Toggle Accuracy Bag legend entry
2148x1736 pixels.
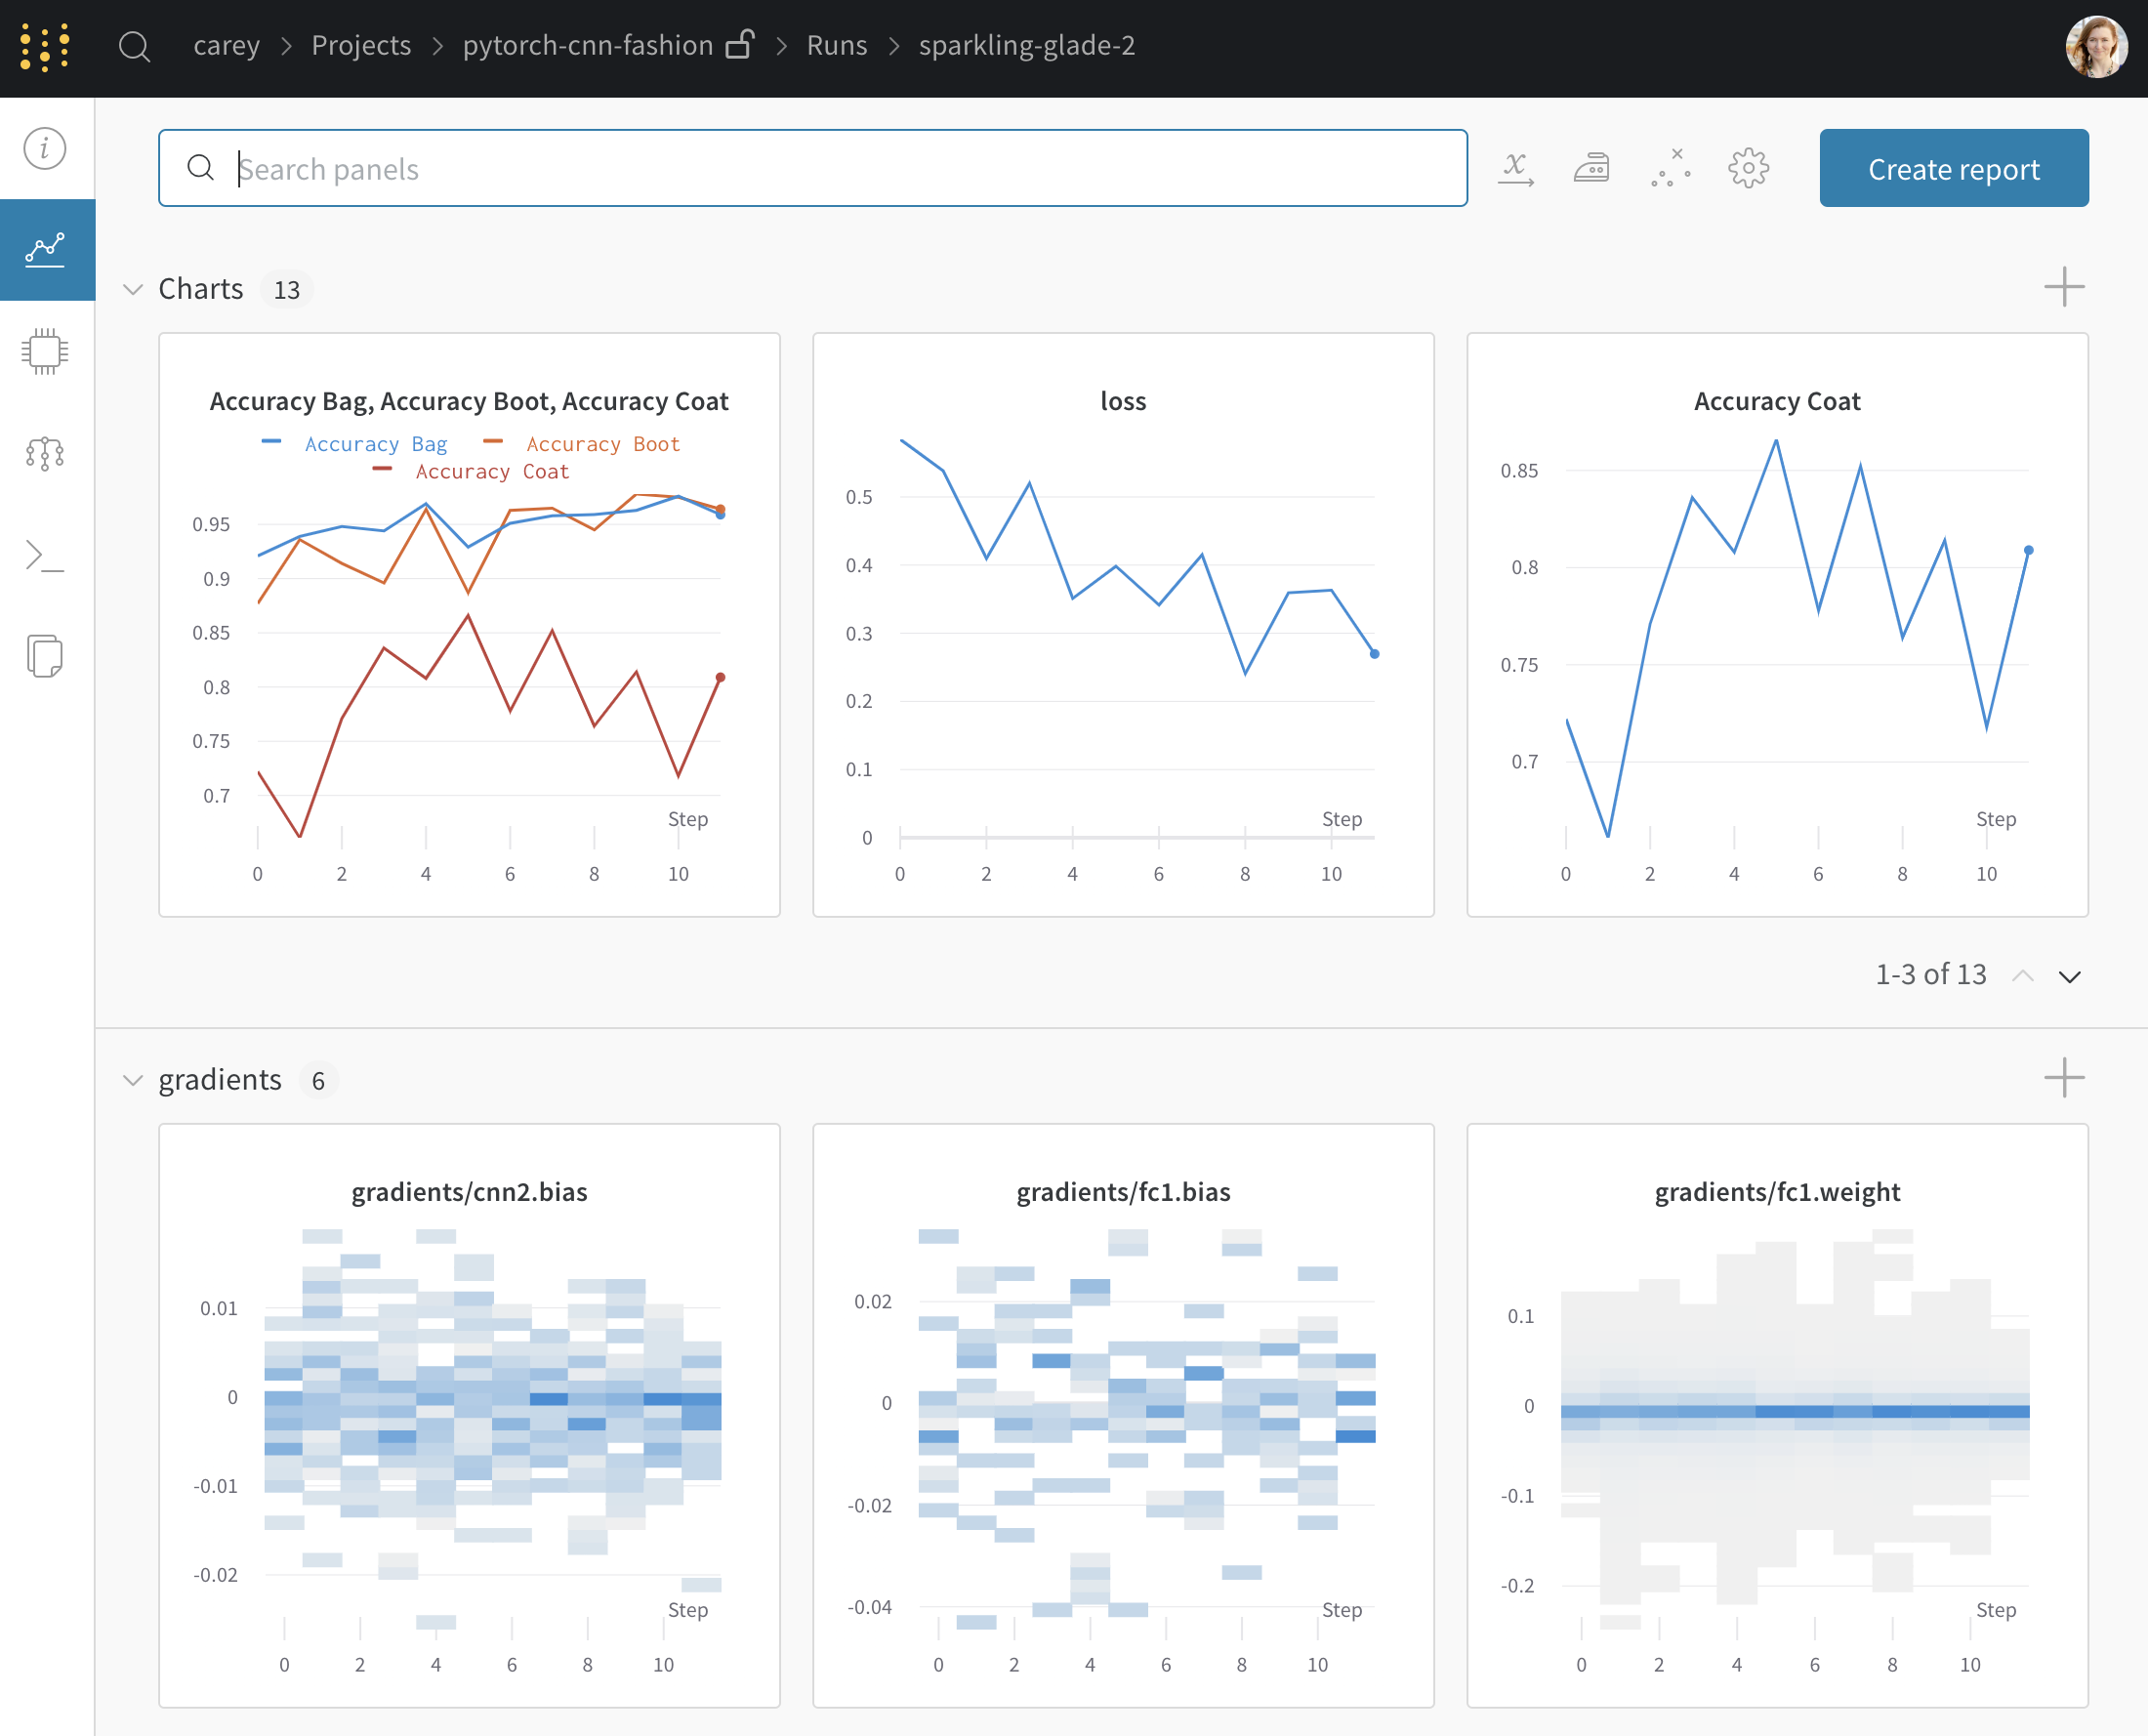pos(375,444)
